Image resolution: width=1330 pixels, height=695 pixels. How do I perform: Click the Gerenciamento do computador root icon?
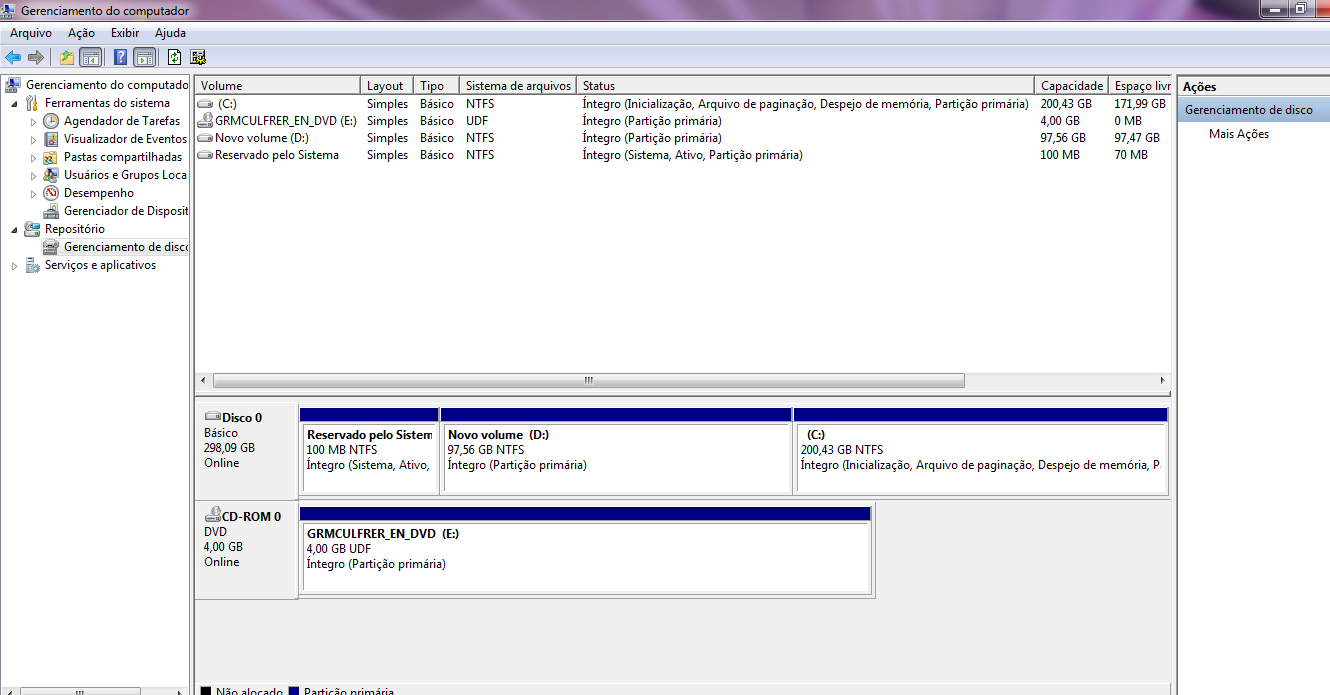[14, 85]
